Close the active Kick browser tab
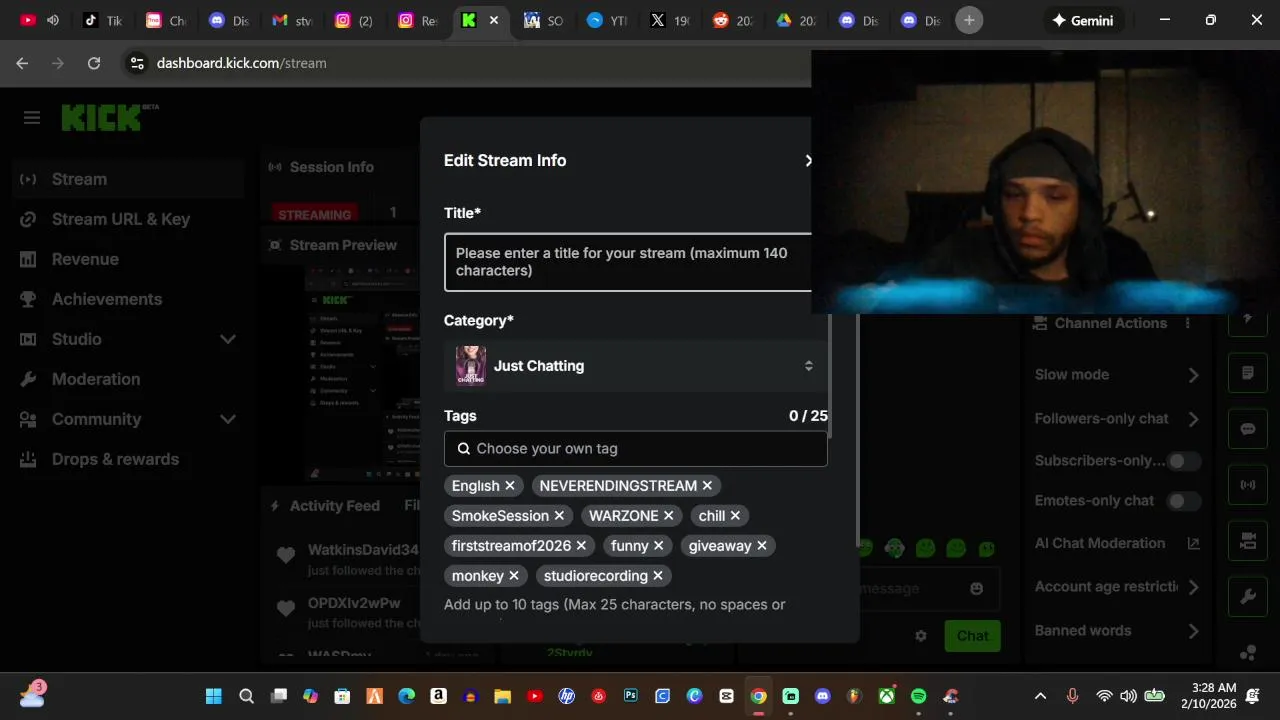 [493, 20]
